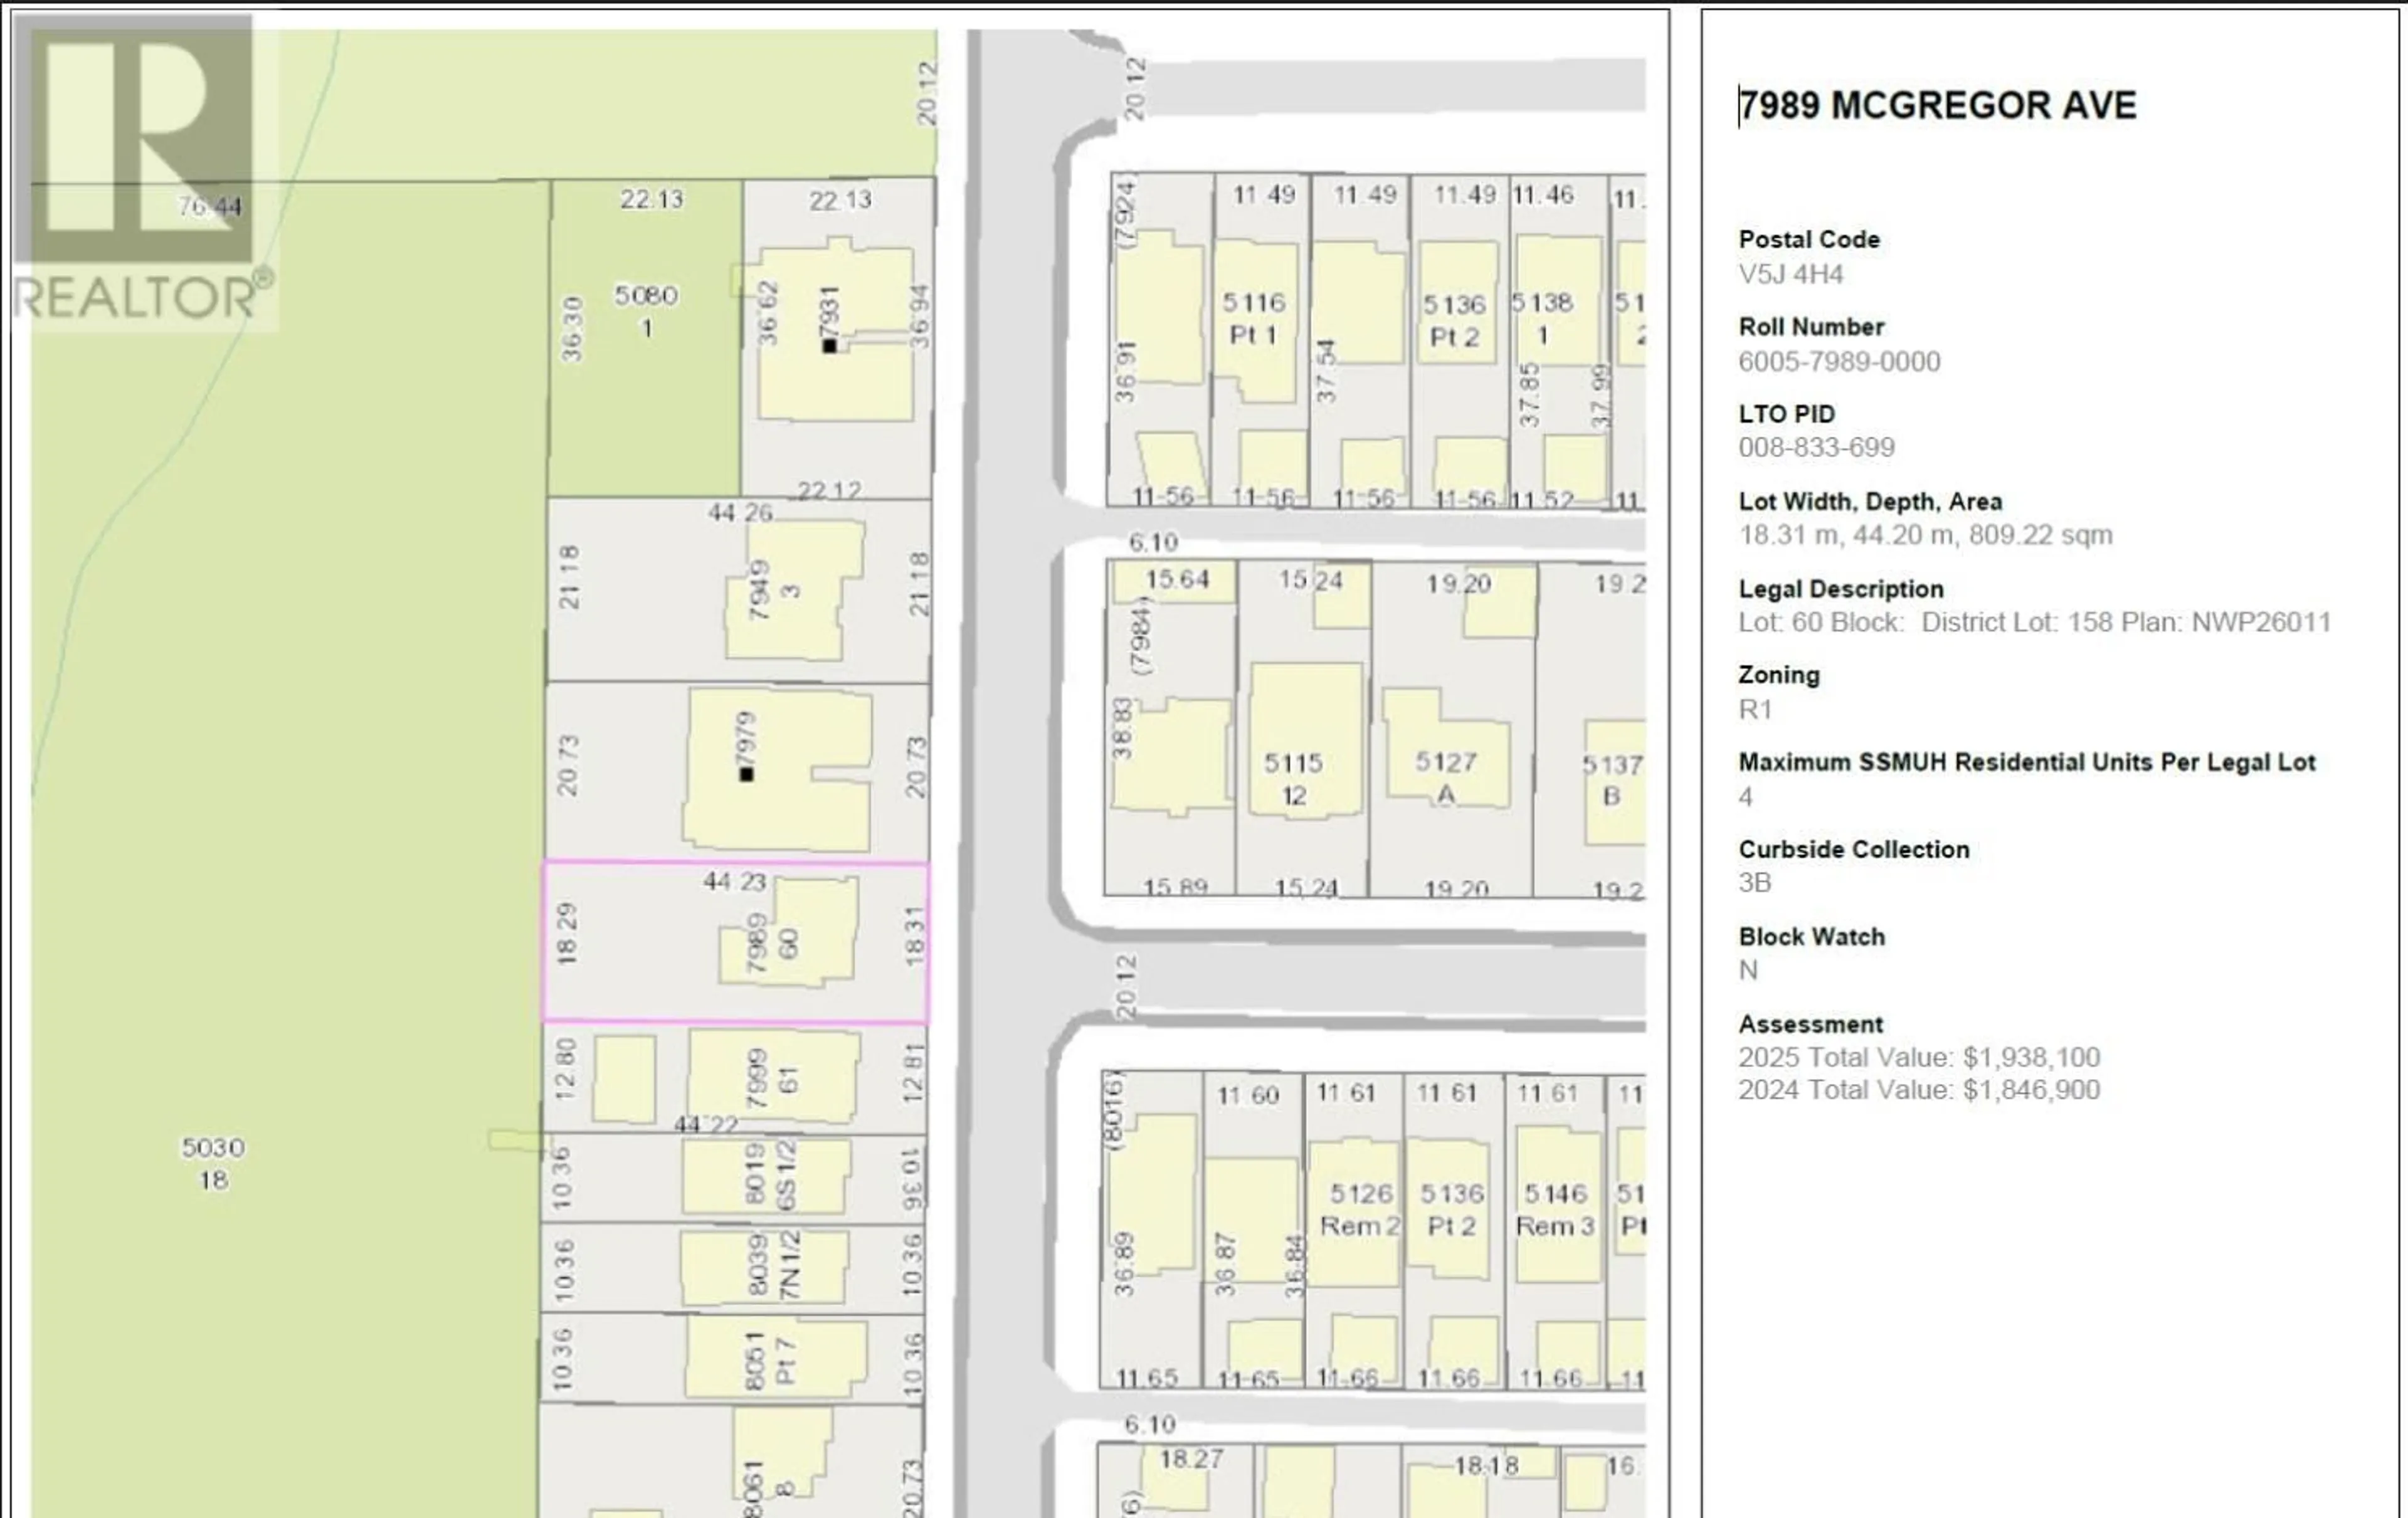Click the Maximum SSMUH Residential Units label
The height and width of the screenshot is (1518, 2408).
click(x=2027, y=762)
